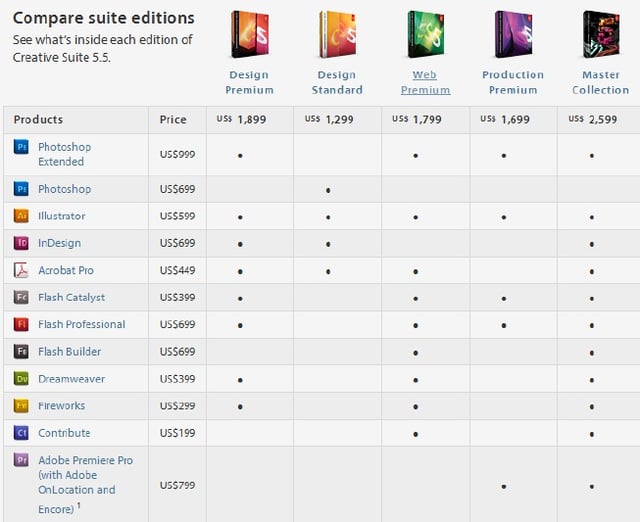Go to the Fireworks product page
The image size is (640, 522).
62,406
